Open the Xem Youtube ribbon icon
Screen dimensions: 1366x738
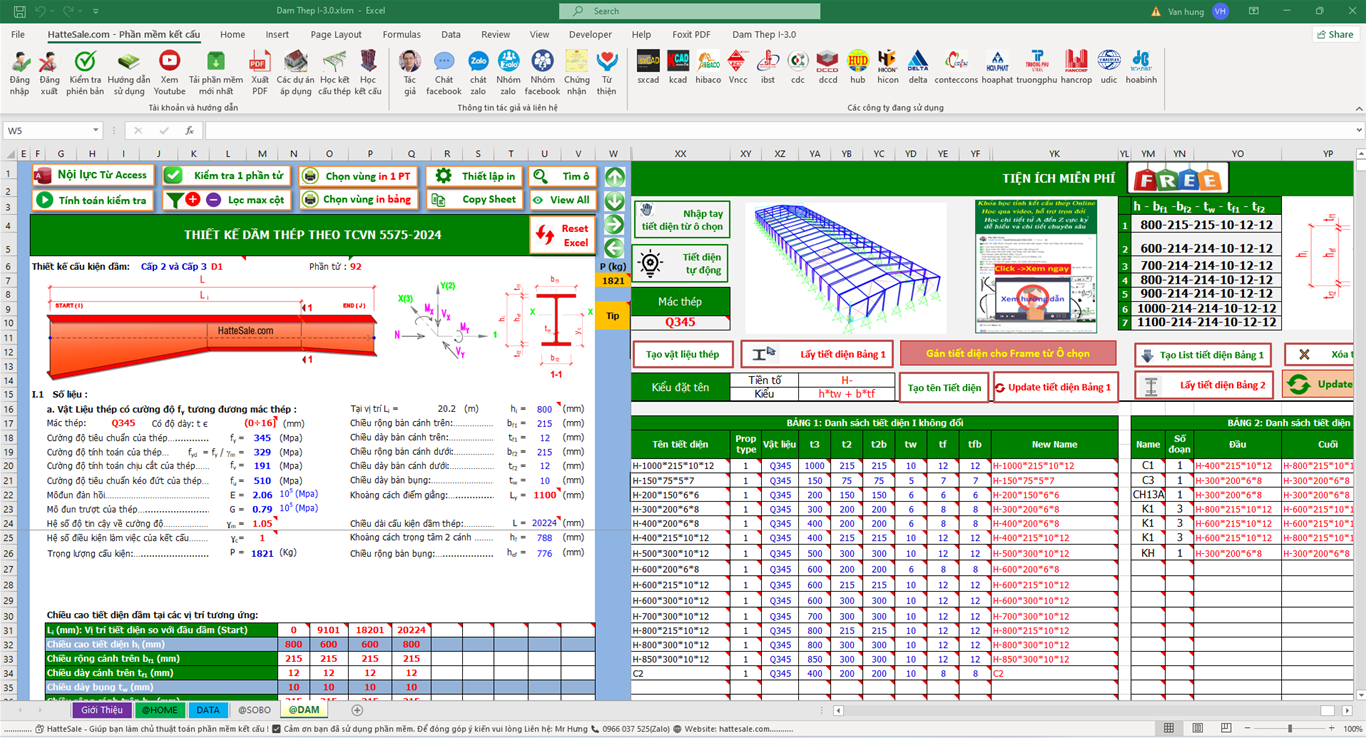(x=169, y=63)
